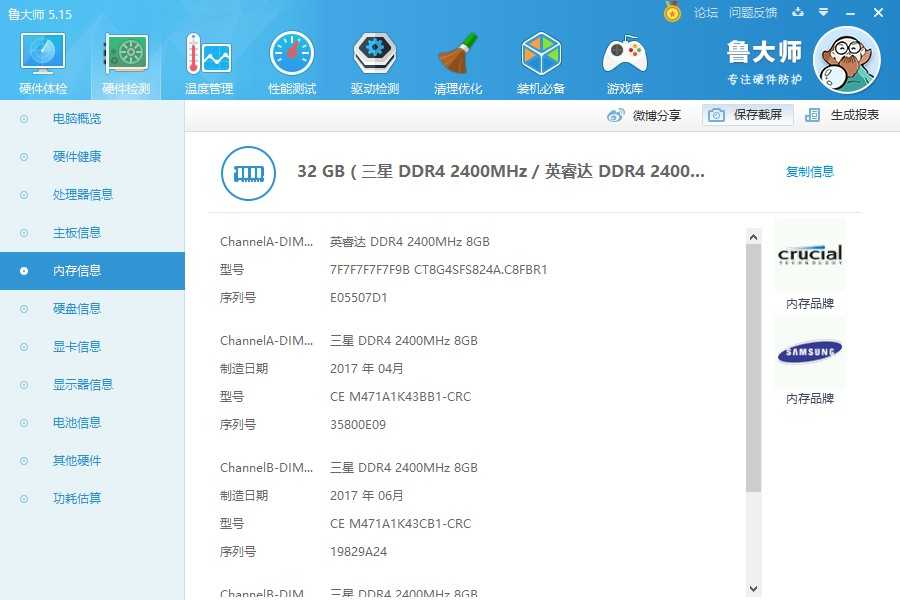The height and width of the screenshot is (600, 900).
Task: Select 其他硬件 in the sidebar
Action: (x=92, y=460)
